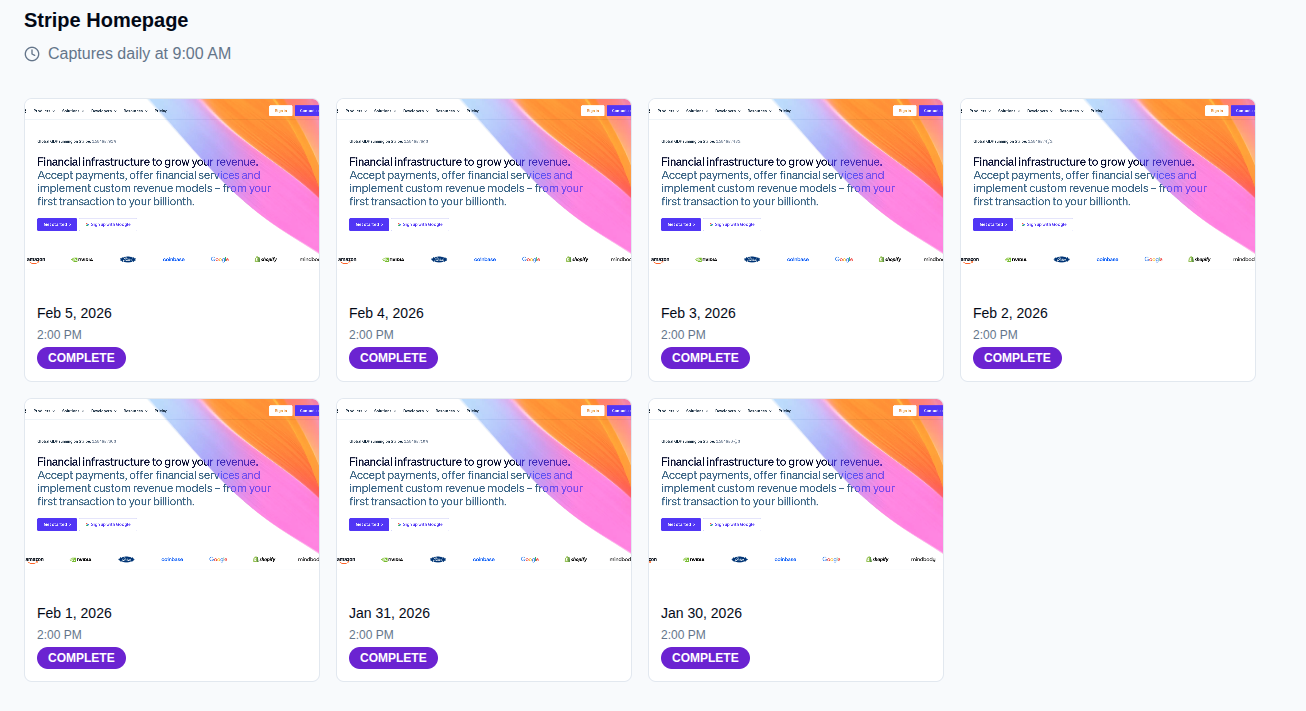Click the Google icon on the sign-up link
Image resolution: width=1306 pixels, height=711 pixels.
[x=88, y=224]
